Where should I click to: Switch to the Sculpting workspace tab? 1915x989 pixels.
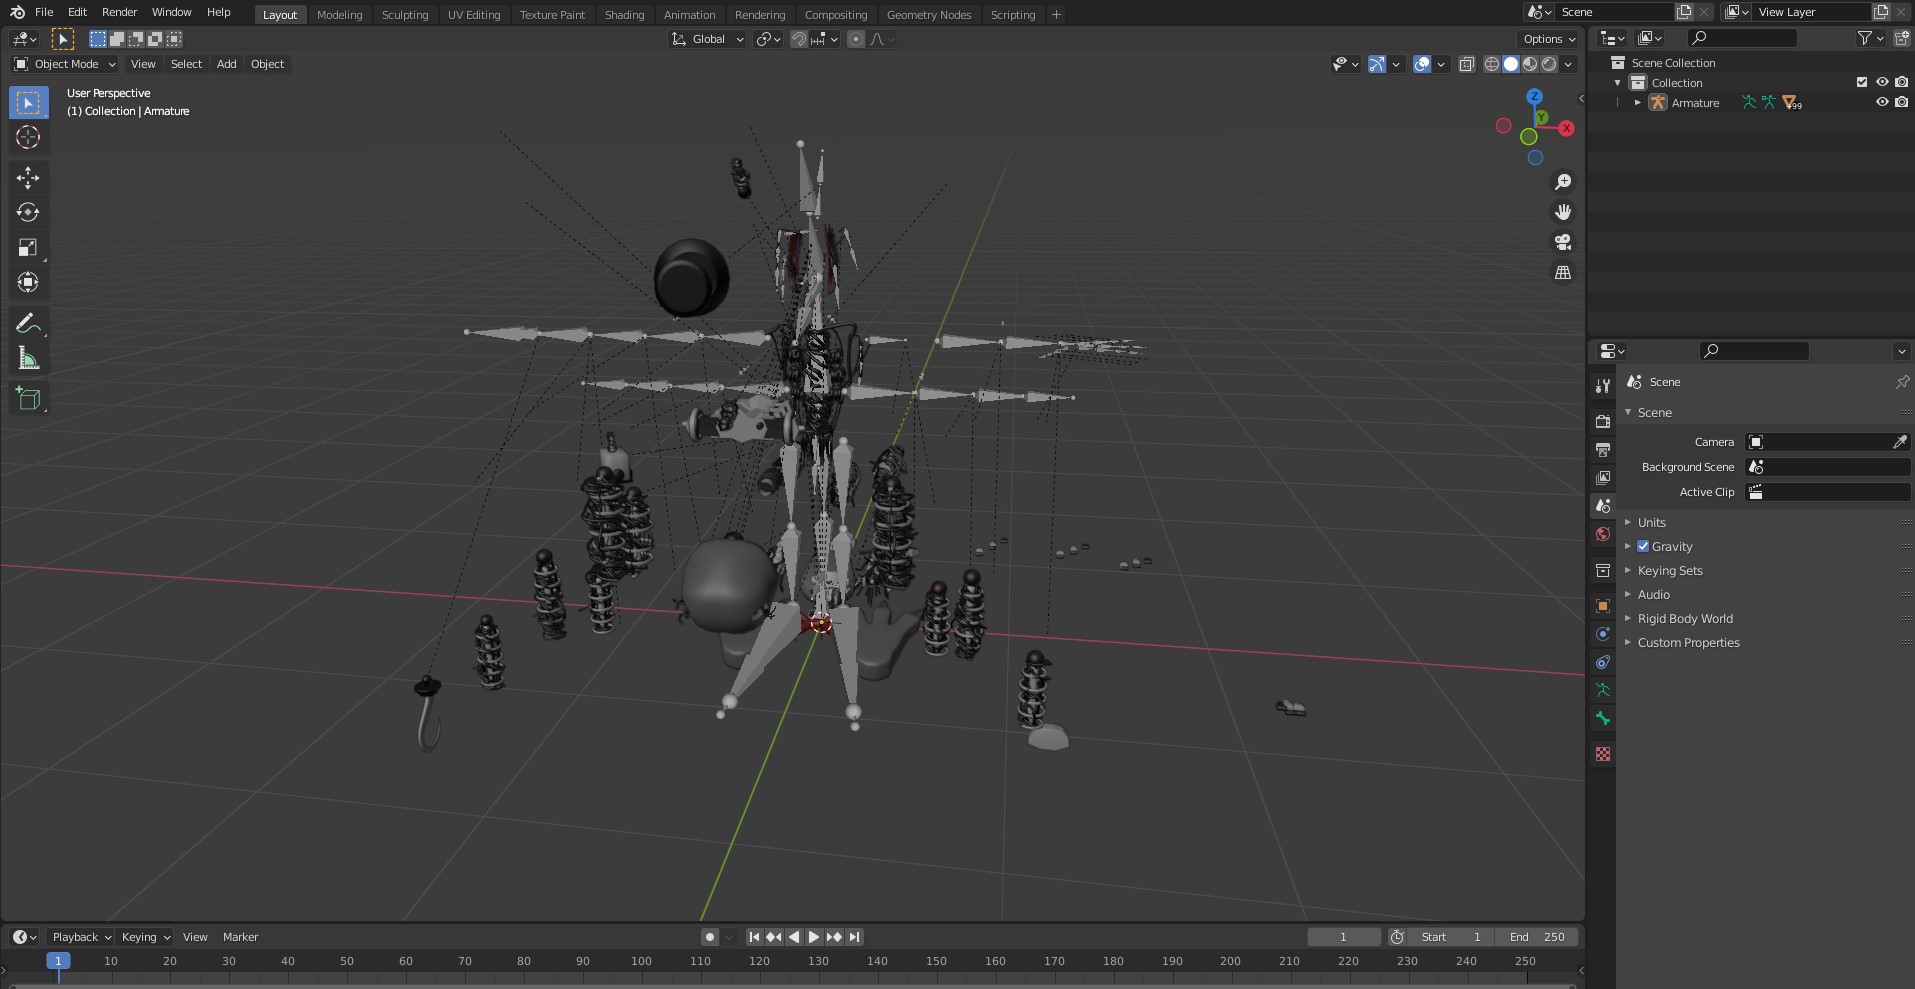pos(405,15)
